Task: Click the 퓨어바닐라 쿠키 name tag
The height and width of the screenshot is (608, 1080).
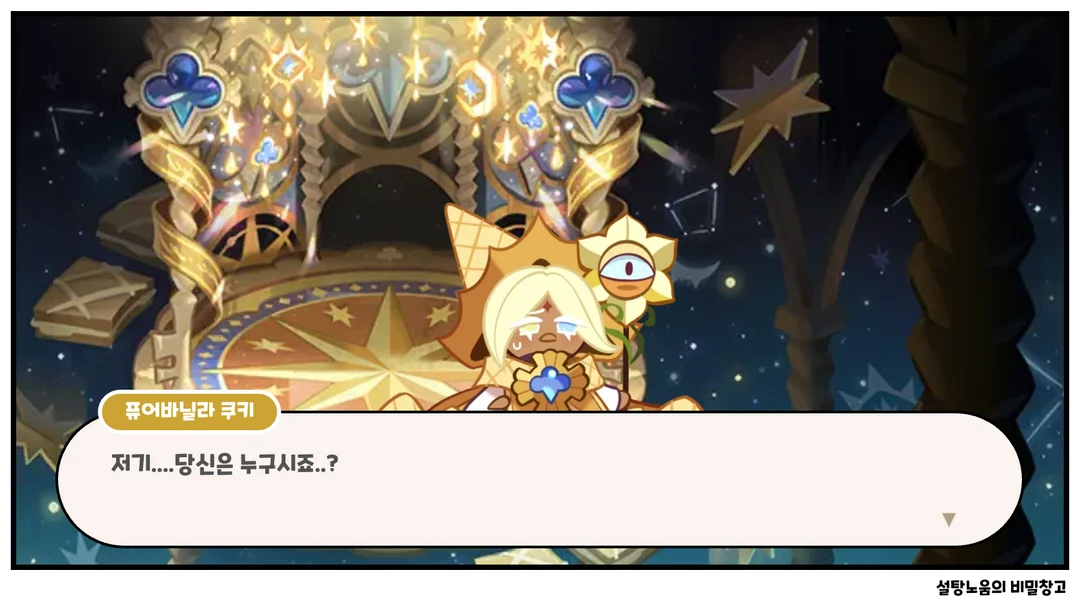Action: click(189, 412)
